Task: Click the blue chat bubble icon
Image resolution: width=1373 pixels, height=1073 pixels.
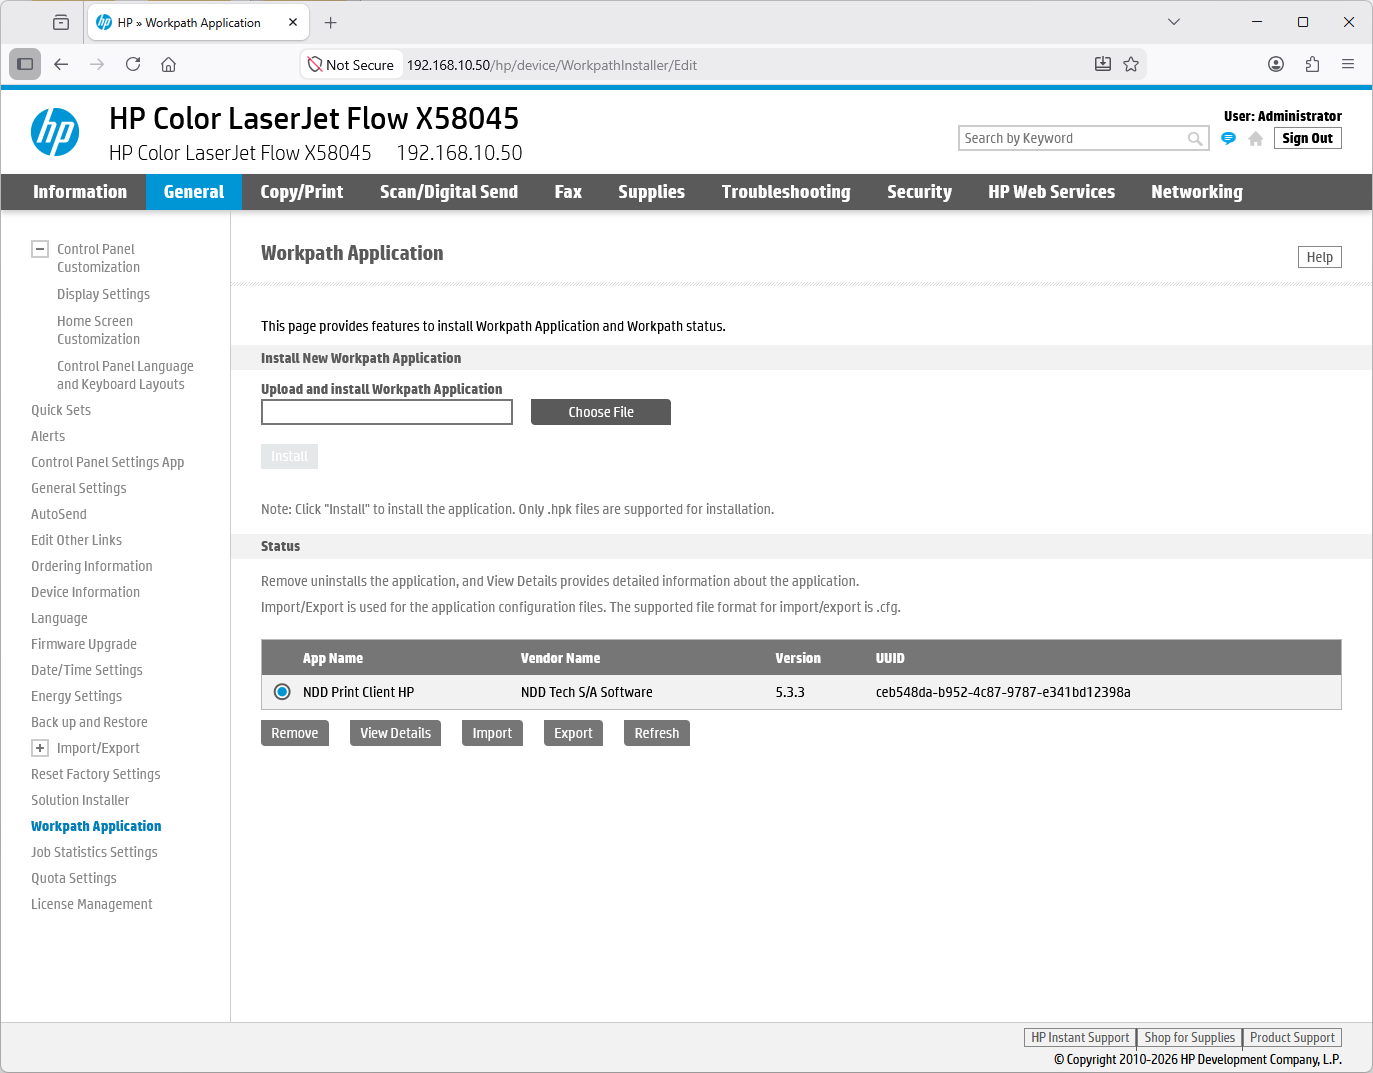Action: click(x=1228, y=139)
